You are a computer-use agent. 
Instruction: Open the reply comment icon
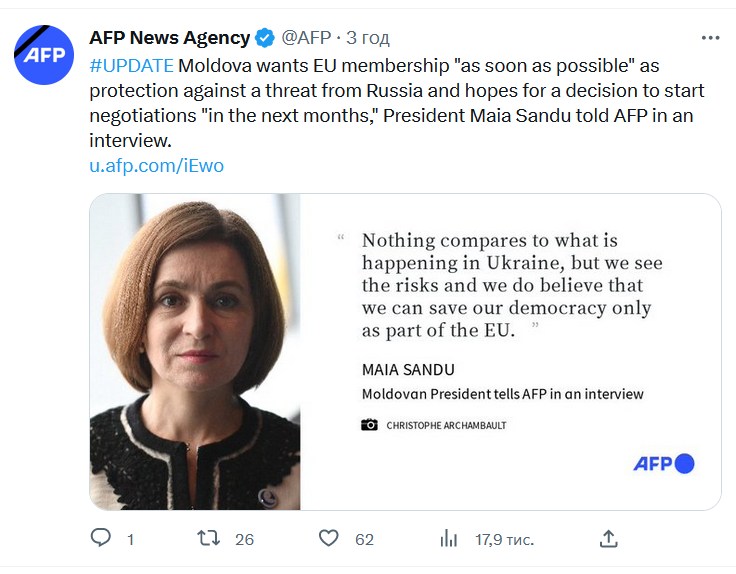[x=100, y=538]
